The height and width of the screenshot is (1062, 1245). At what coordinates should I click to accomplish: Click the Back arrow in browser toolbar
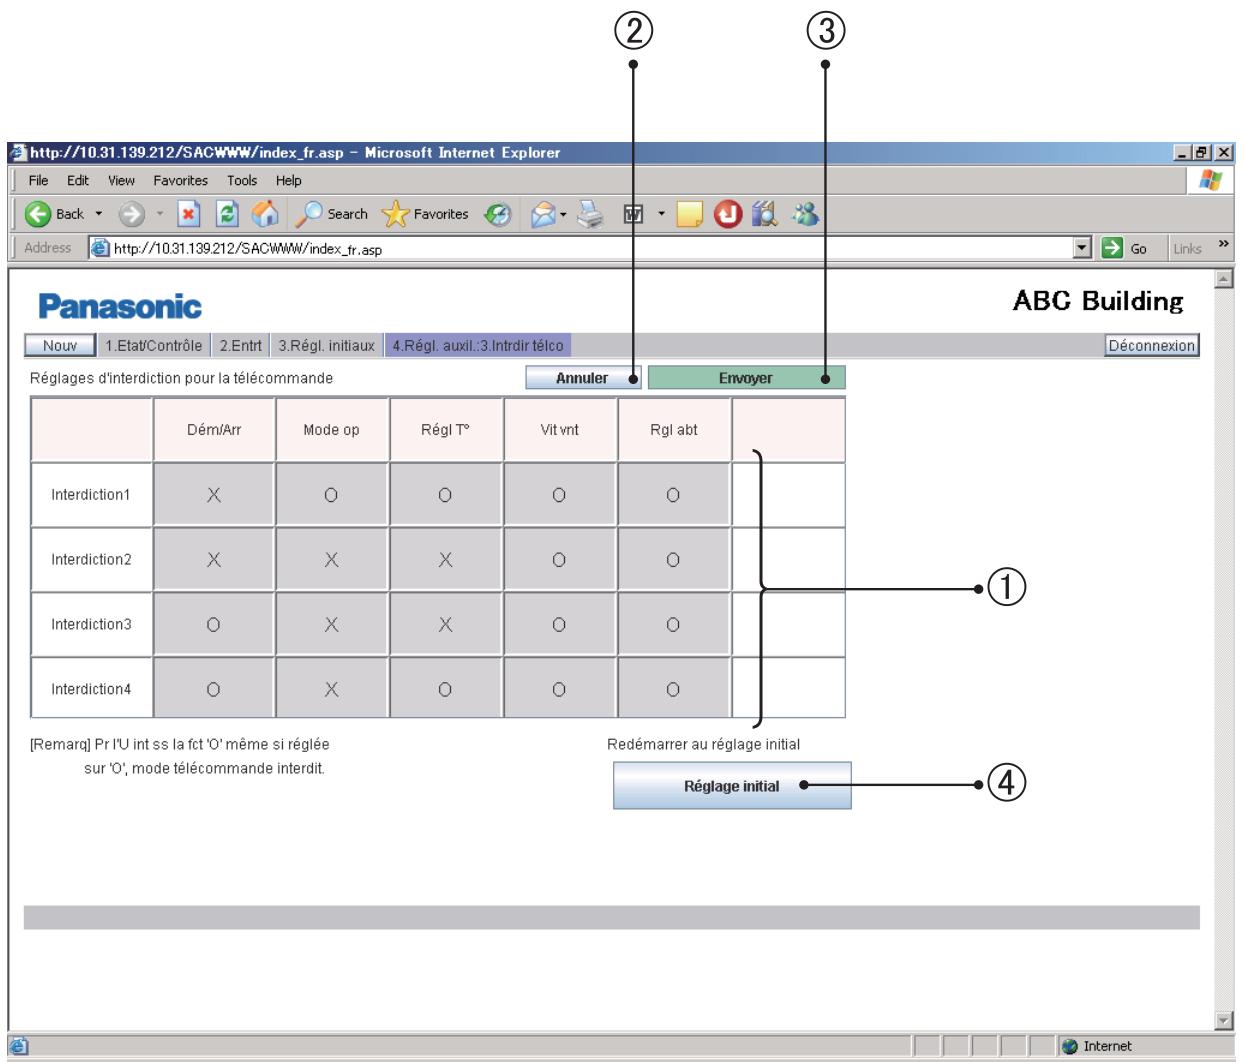[x=40, y=214]
